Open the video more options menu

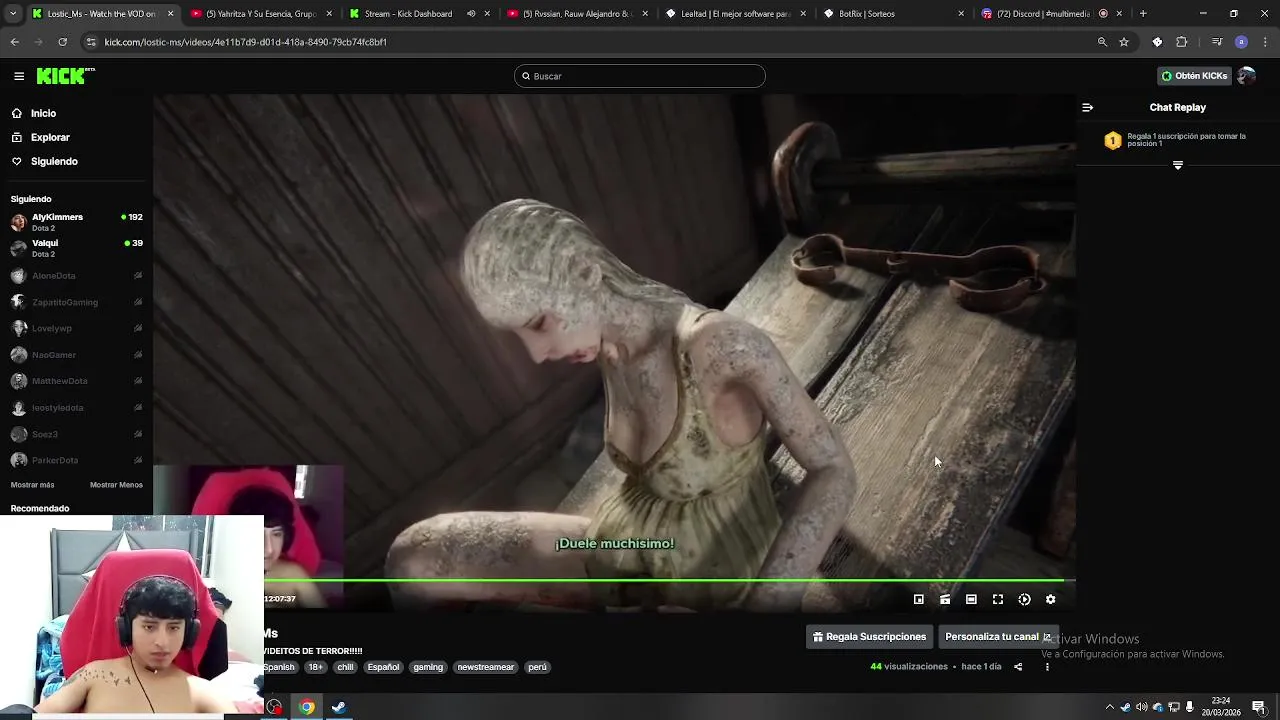tap(1047, 667)
